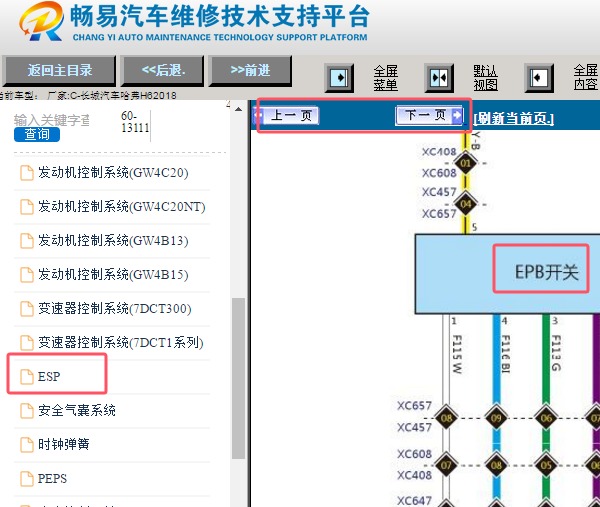Click lower node 07 on F115 W wire
Viewport: 600px width, 507px height.
[x=446, y=465]
